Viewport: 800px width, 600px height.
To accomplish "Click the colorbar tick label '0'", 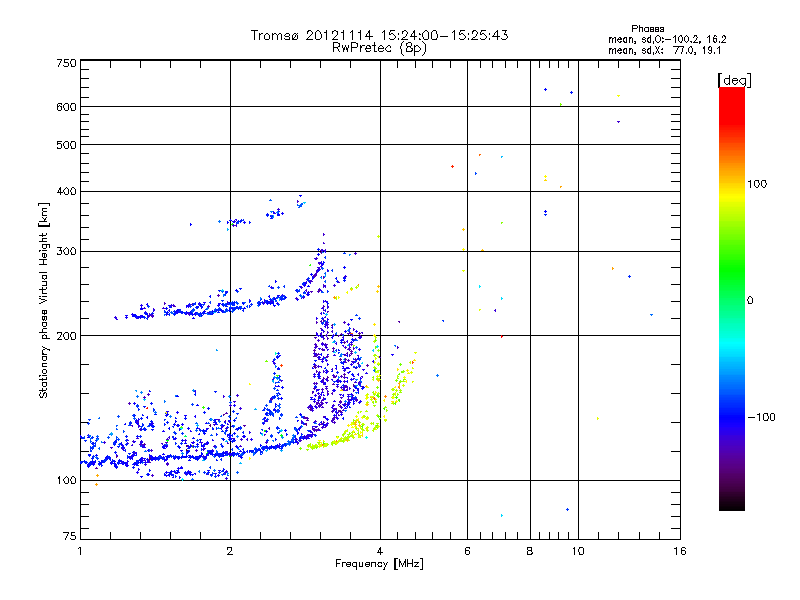I will click(x=750, y=301).
